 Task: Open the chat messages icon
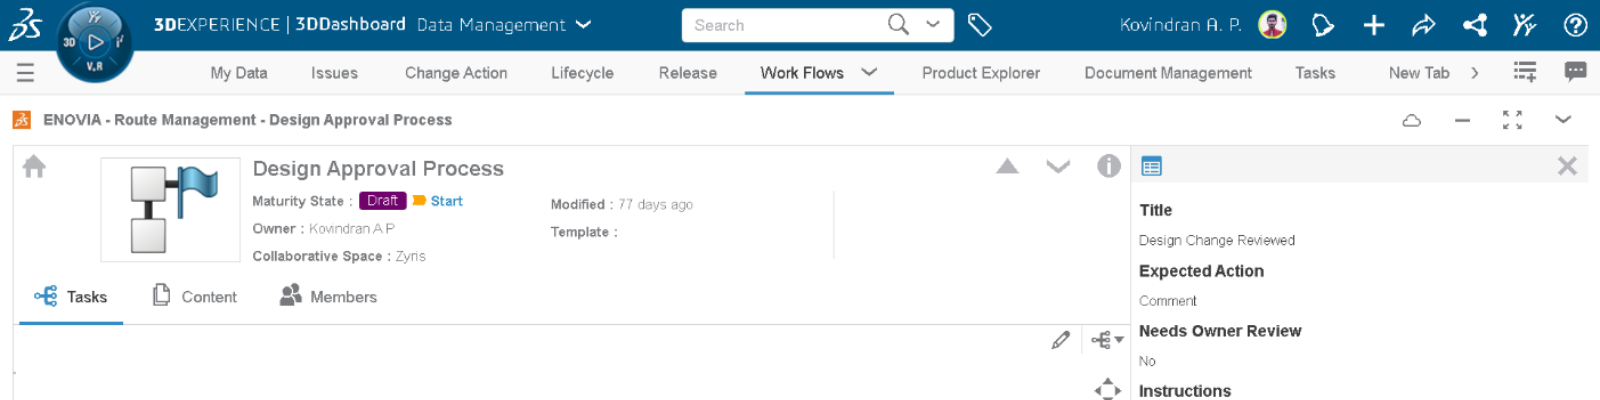tap(1575, 72)
